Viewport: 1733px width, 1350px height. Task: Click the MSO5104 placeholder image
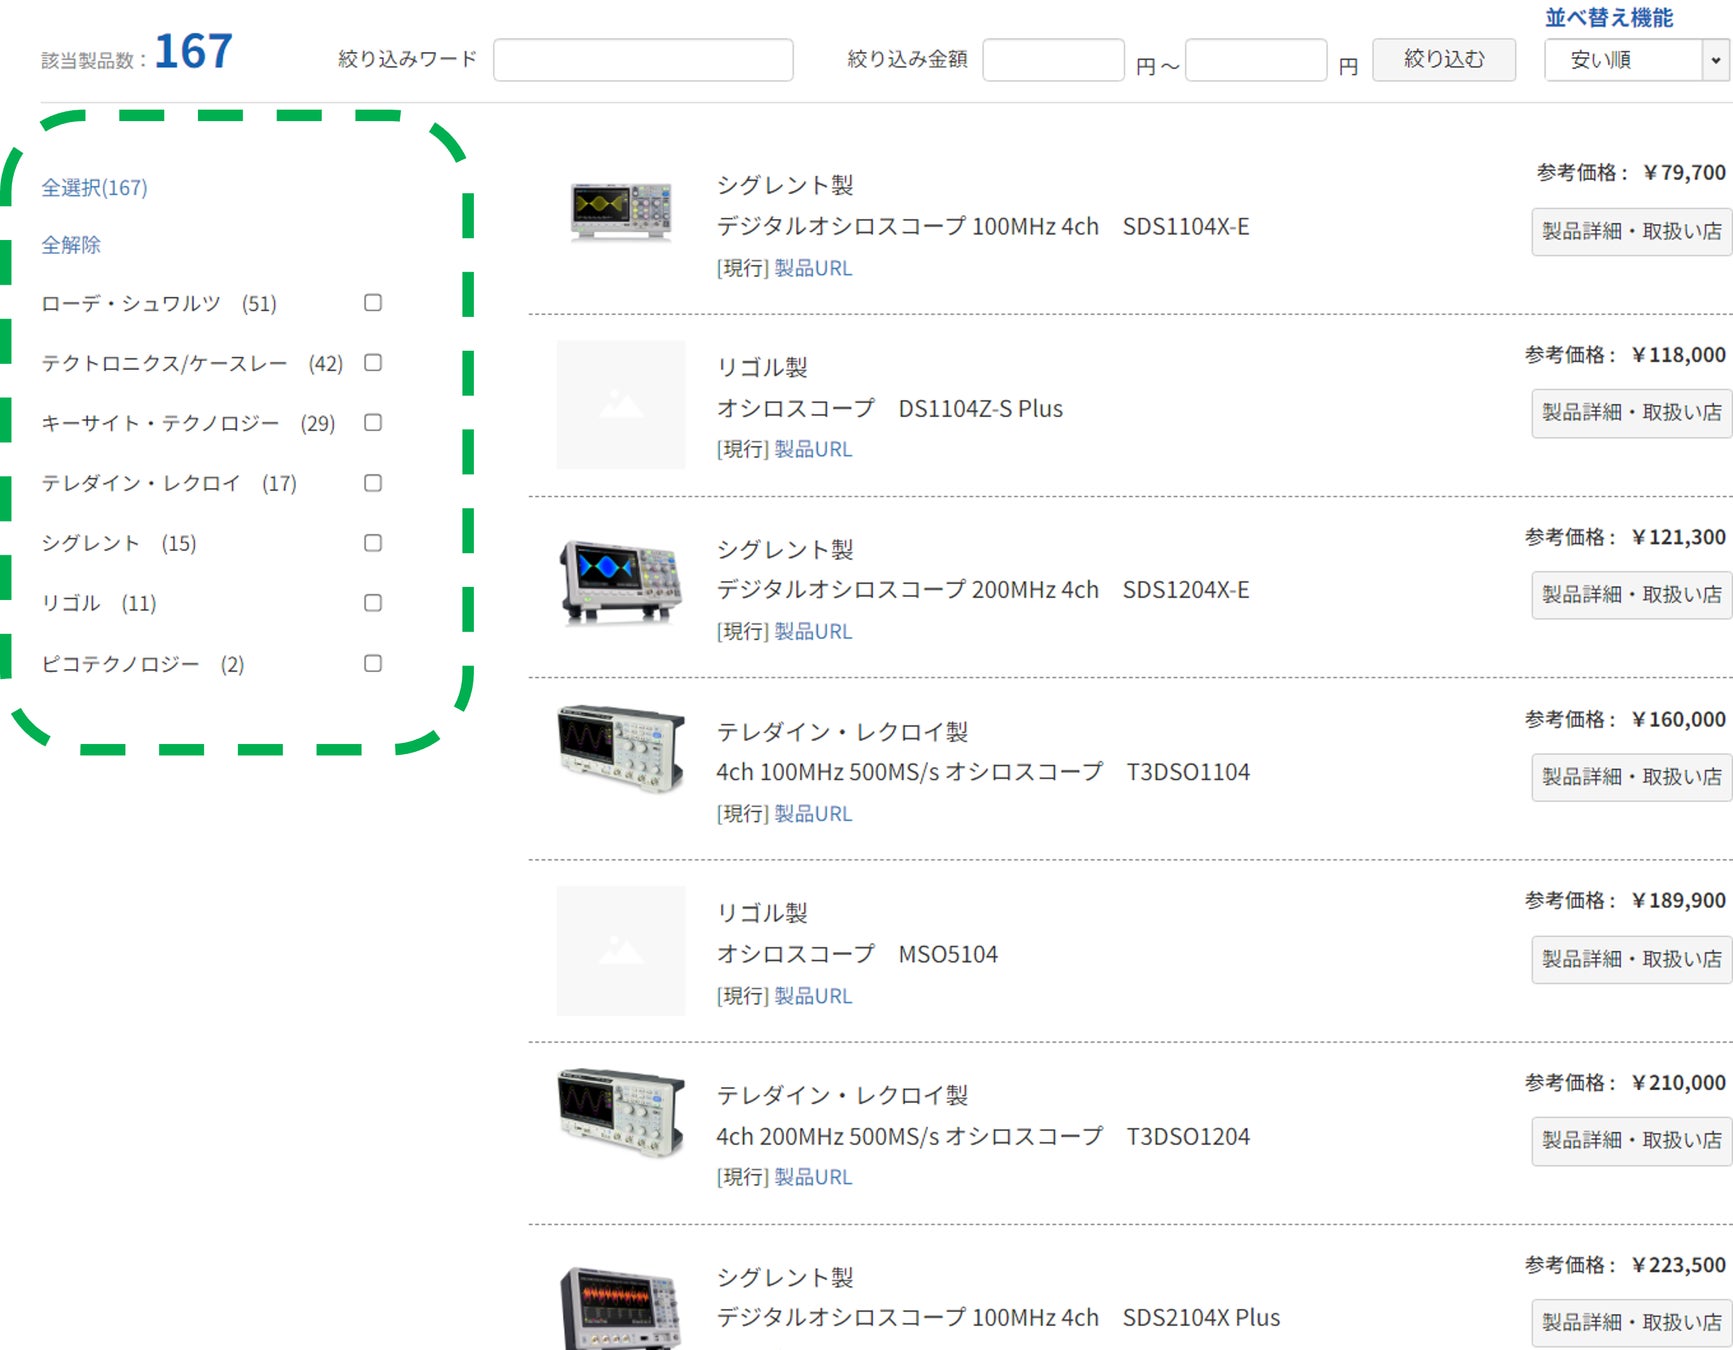(621, 951)
